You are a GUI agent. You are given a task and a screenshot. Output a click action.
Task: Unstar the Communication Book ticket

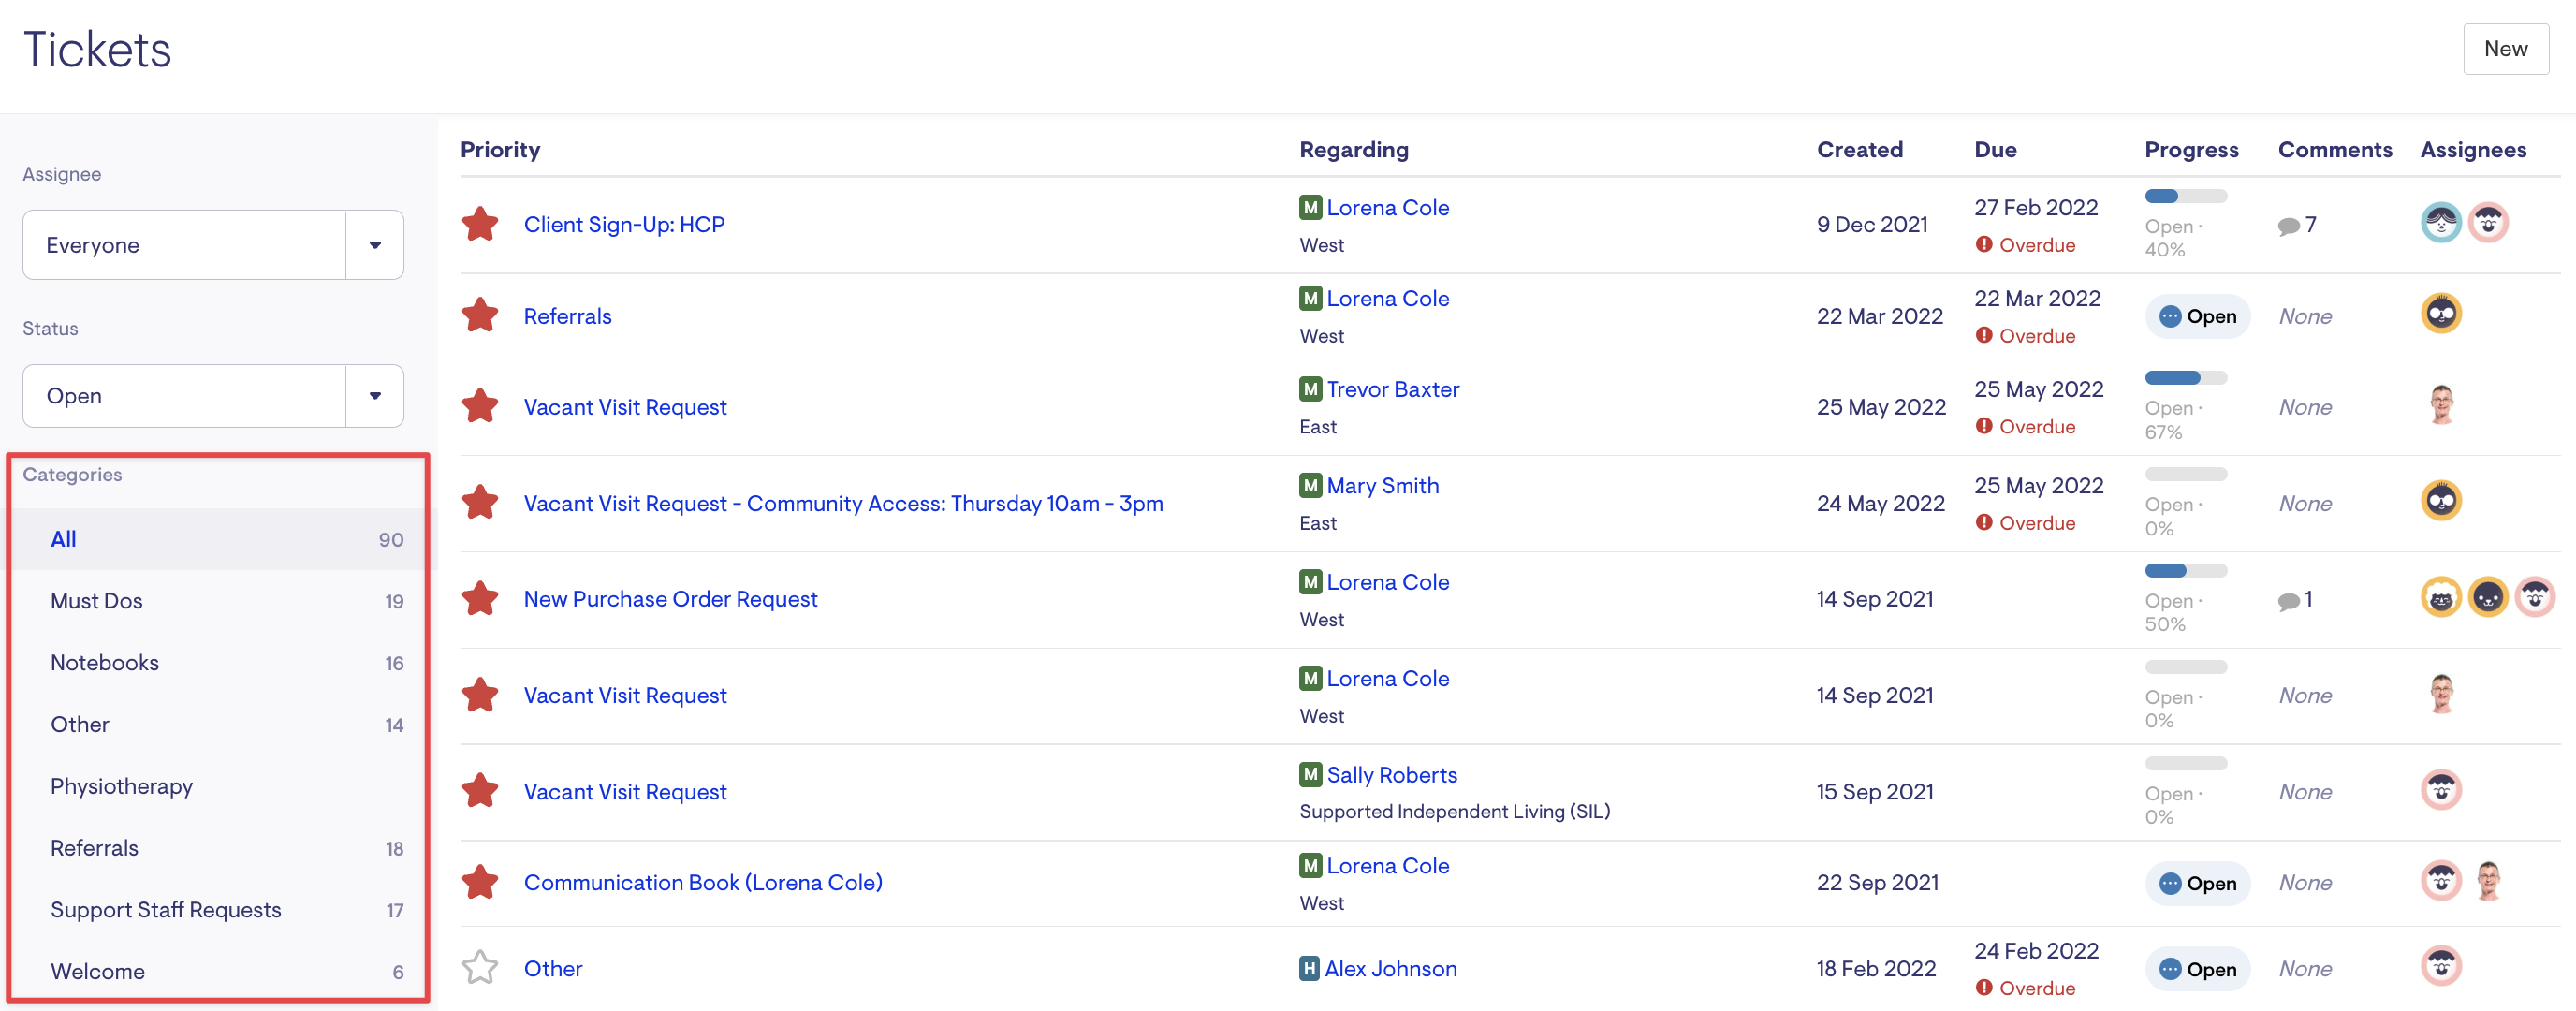pyautogui.click(x=480, y=882)
